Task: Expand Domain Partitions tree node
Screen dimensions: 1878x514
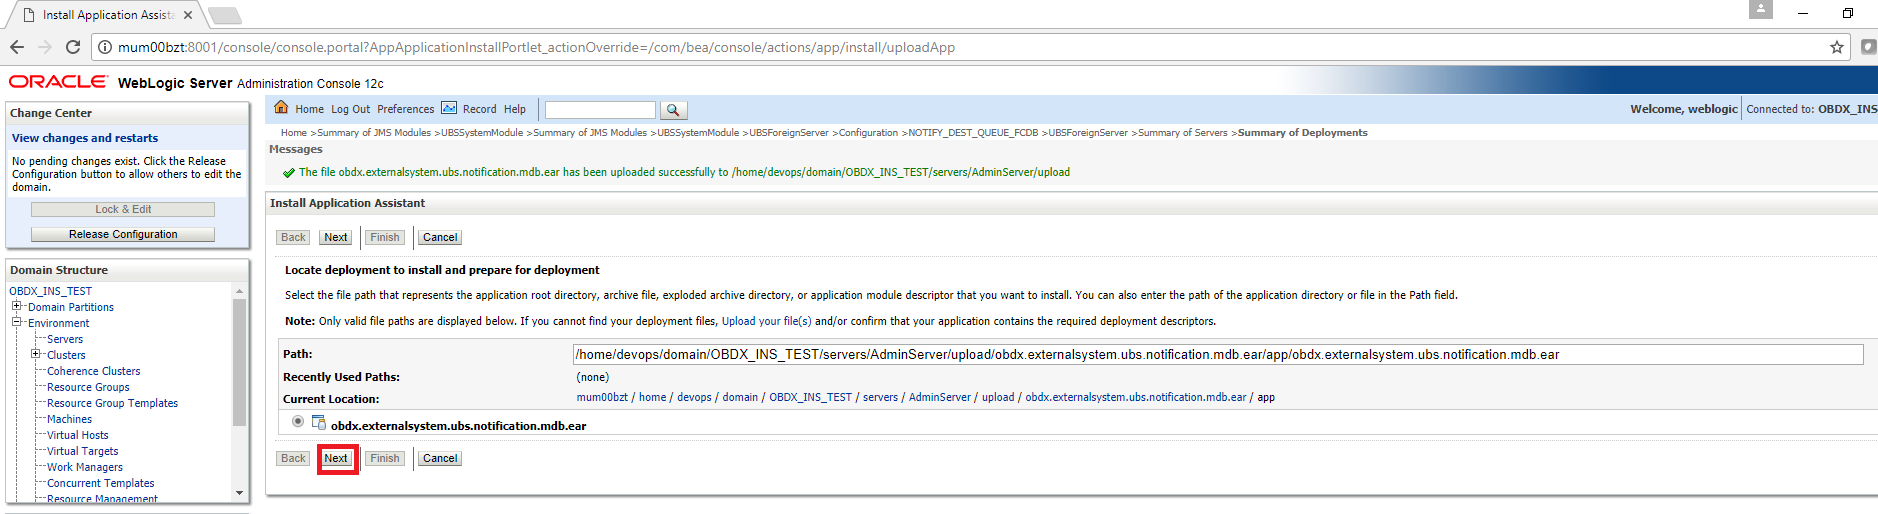Action: 17,306
